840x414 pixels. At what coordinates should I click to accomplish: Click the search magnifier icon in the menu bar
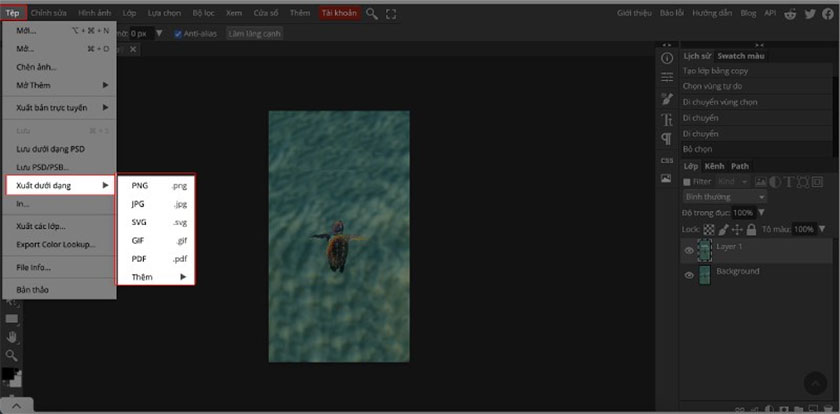pos(372,14)
